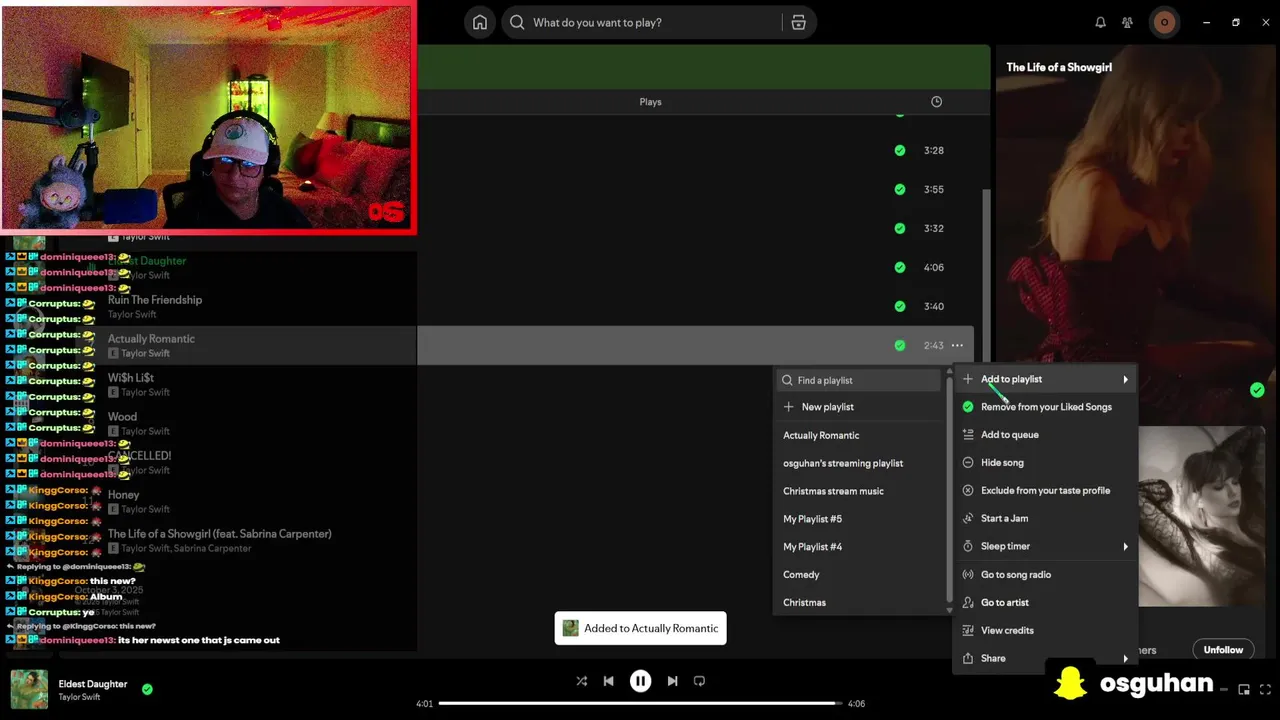Toggle the liked checkmark on the 3:40 track
1280x720 pixels.
[900, 306]
